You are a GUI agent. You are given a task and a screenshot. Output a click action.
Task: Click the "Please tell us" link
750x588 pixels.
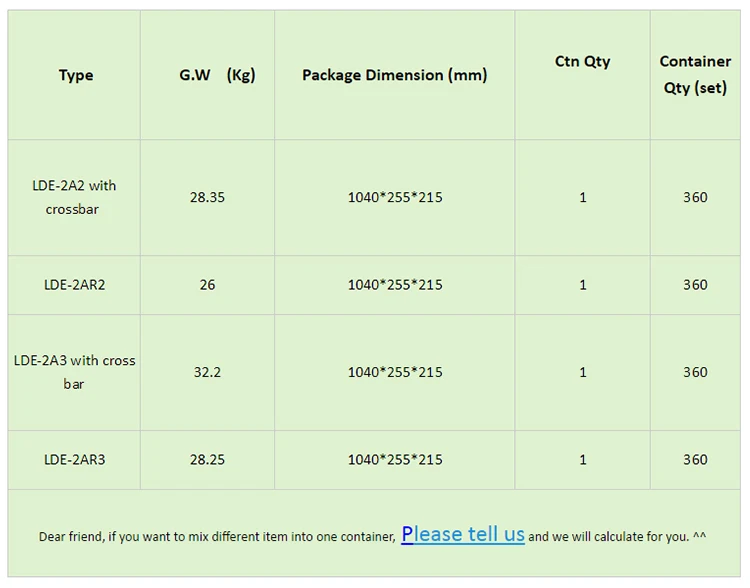click(463, 534)
